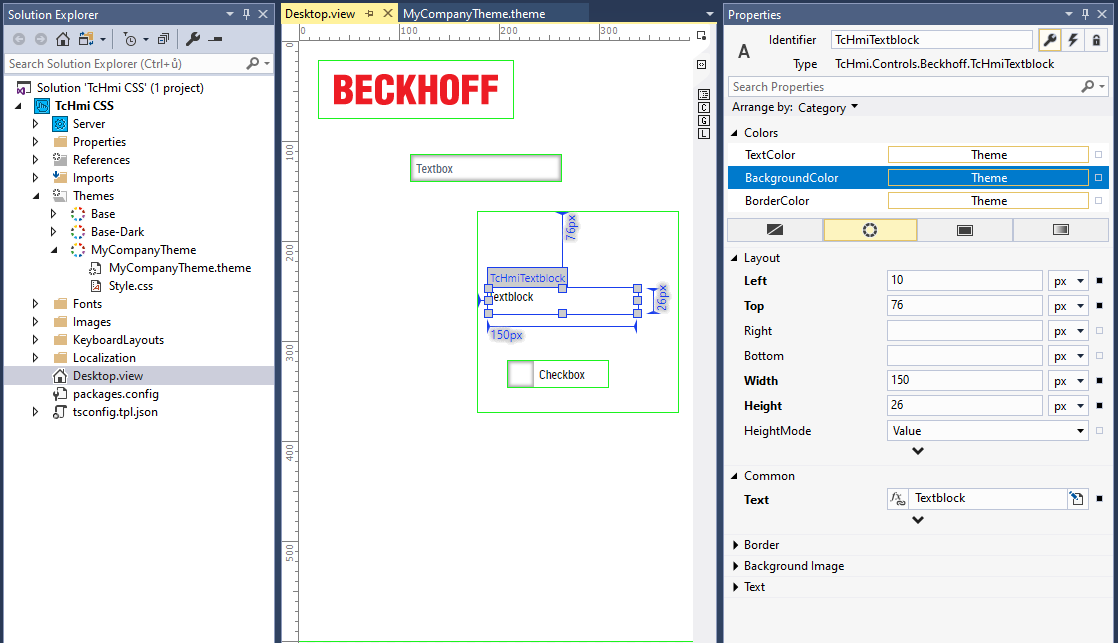
Task: Click the BackgroundColor Theme swatch
Action: coord(988,178)
